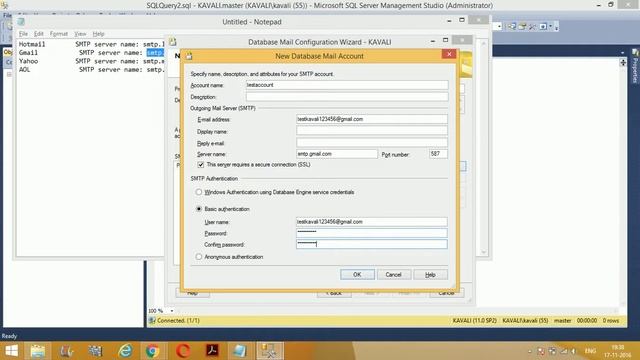Screen dimensions: 640x360
Task: Click the ENG language indicator
Action: tap(590, 351)
